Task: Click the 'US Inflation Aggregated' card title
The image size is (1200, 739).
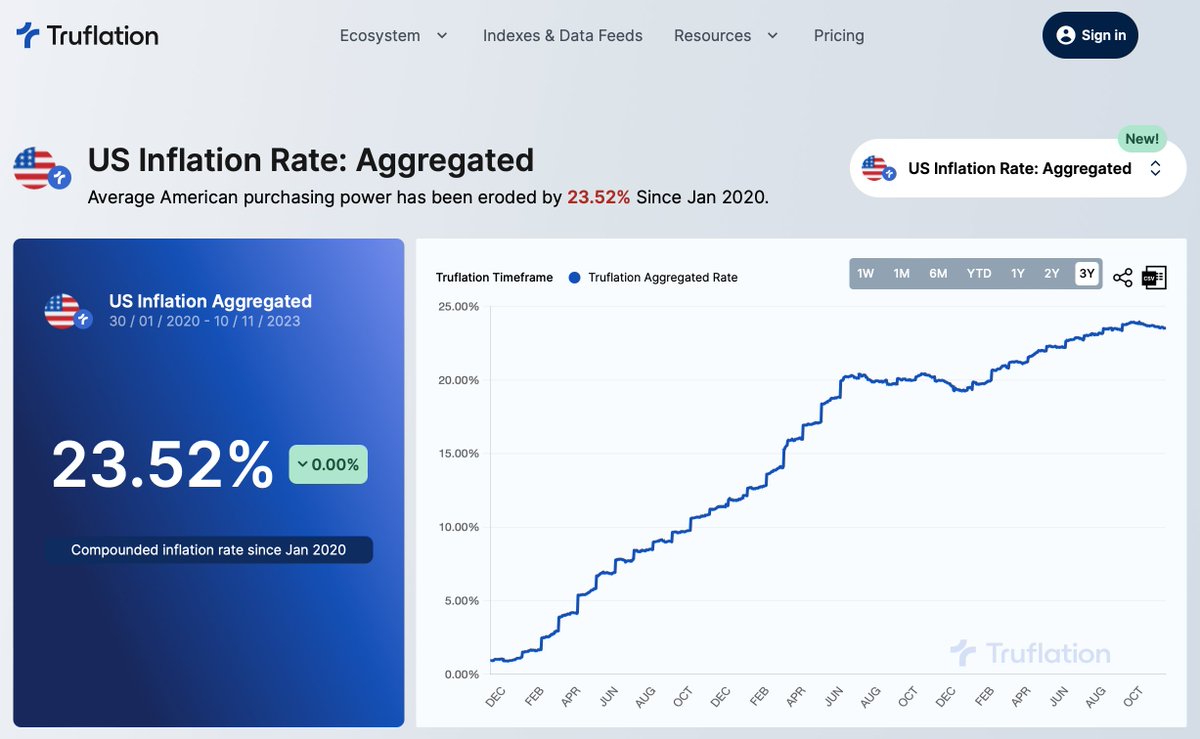Action: tap(210, 301)
